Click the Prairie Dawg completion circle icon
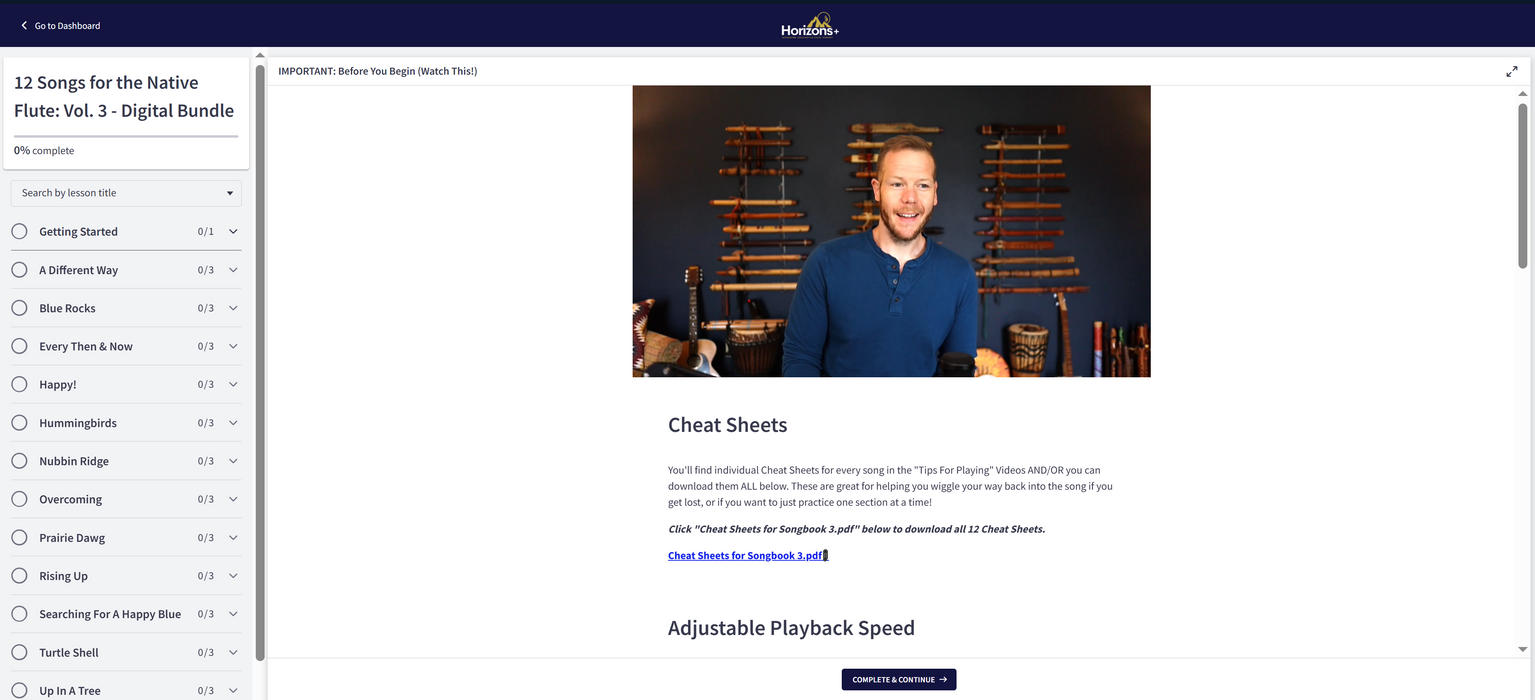 [19, 538]
